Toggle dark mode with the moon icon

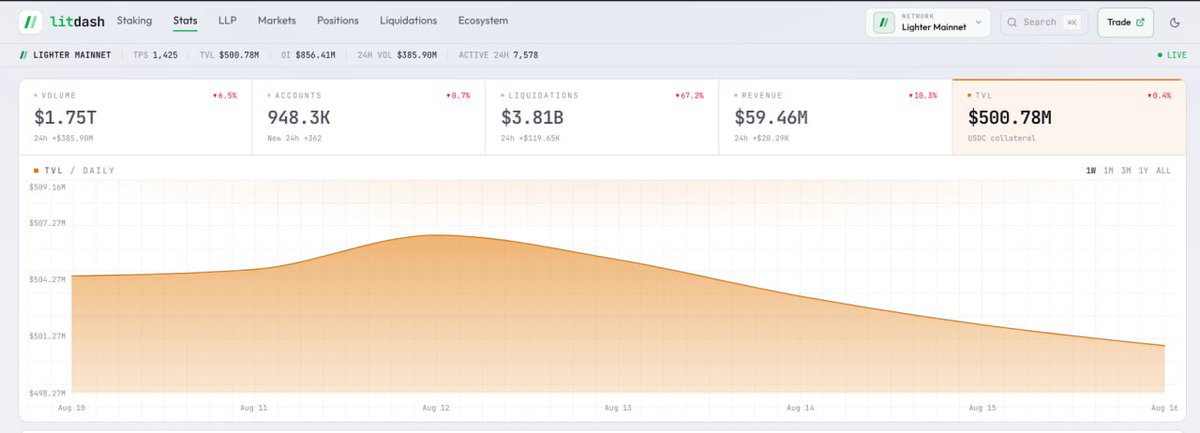[1175, 21]
